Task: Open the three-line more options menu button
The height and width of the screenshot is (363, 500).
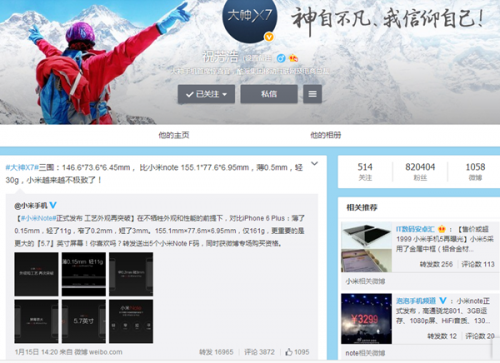Action: (x=312, y=94)
